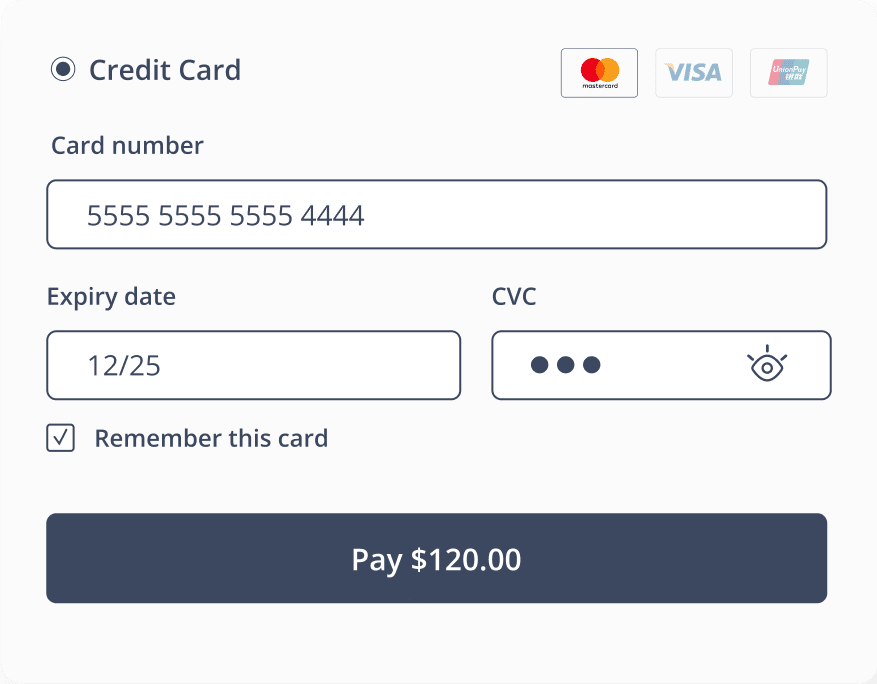Select the Credit Card radio button
This screenshot has width=877, height=684.
pos(63,70)
